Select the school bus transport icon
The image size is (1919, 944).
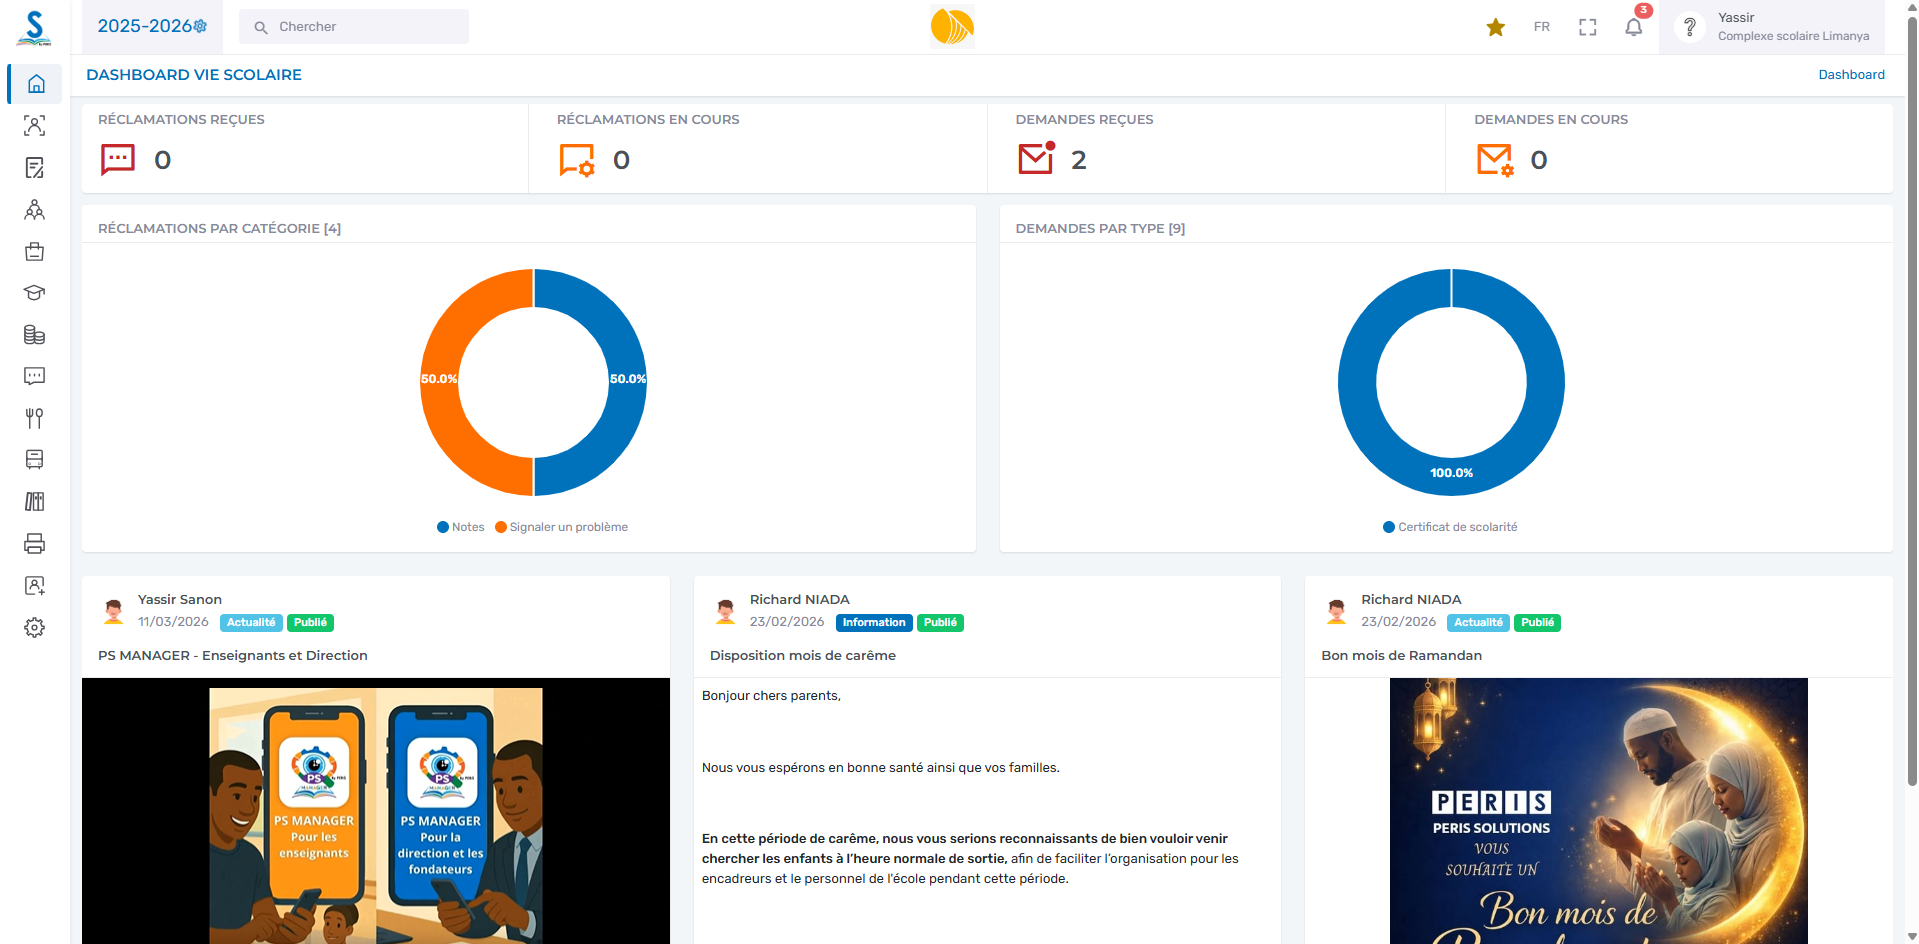pos(35,460)
